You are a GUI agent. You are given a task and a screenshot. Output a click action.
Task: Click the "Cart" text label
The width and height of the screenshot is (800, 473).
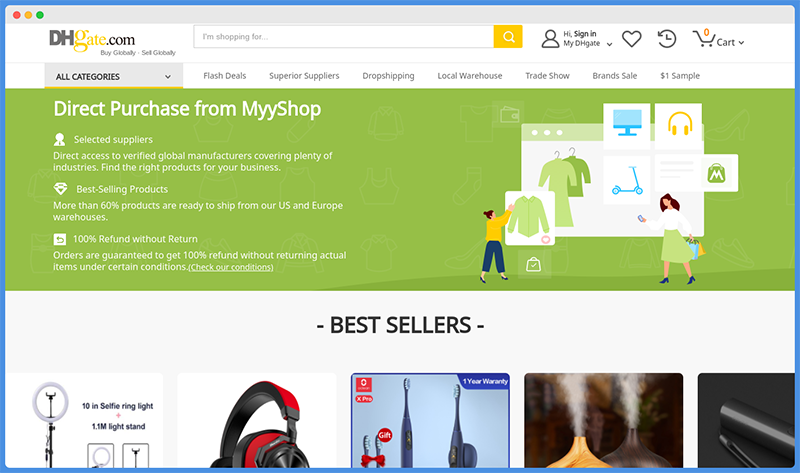click(726, 42)
